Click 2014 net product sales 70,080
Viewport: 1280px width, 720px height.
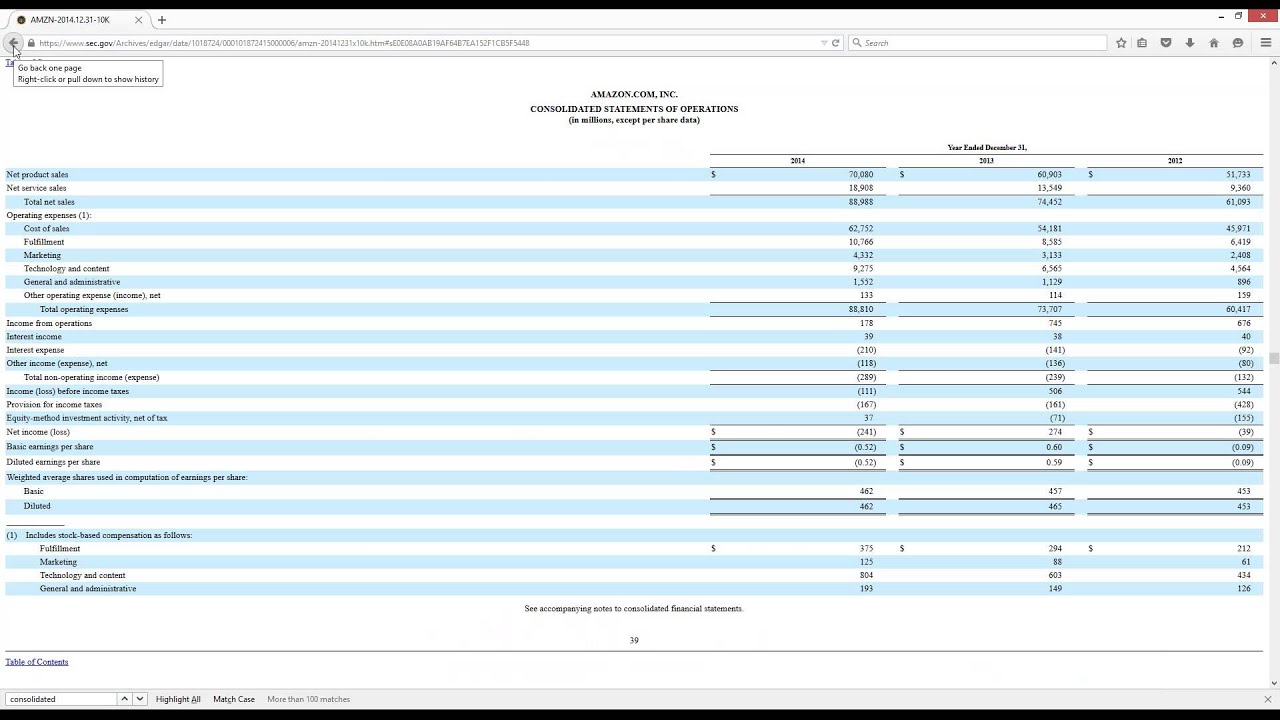(861, 174)
